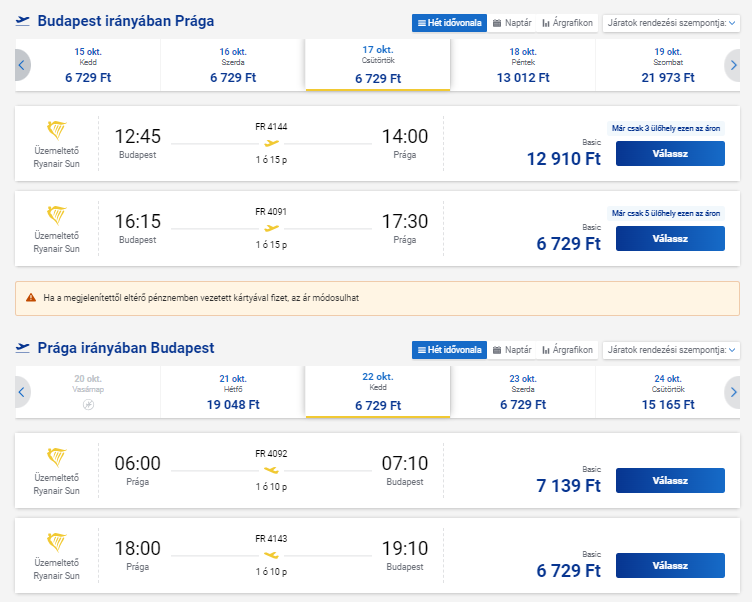The image size is (752, 602).
Task: Choose the 18:00 Prague flight FR 4143
Action: [x=670, y=566]
